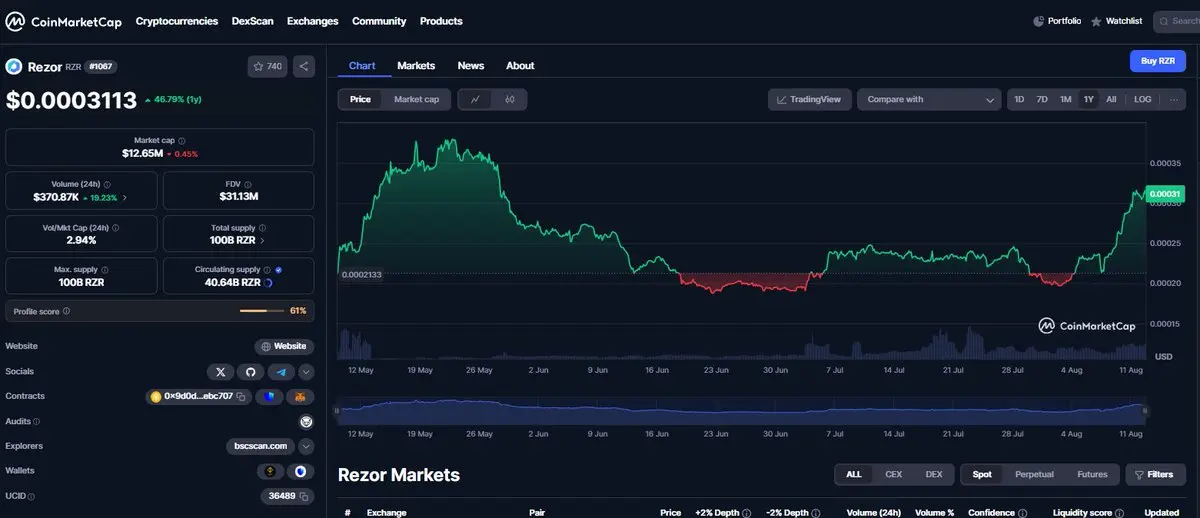Click the +2% Depth info icon
The height and width of the screenshot is (518, 1200).
pos(747,512)
